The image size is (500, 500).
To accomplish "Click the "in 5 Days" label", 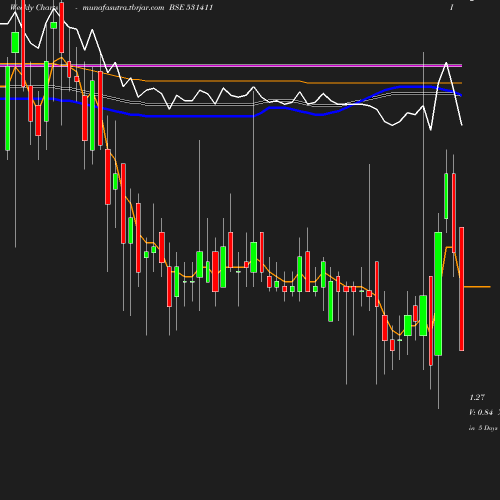I will (x=483, y=428).
